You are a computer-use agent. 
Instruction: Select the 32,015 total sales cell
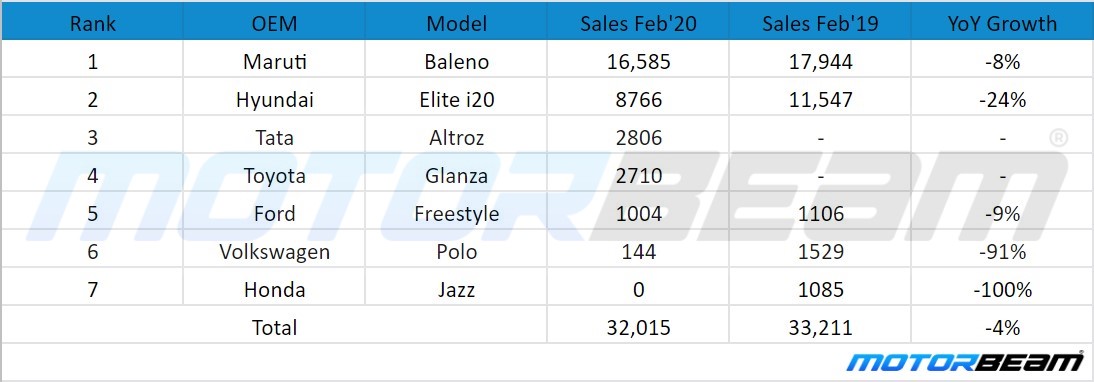point(638,327)
